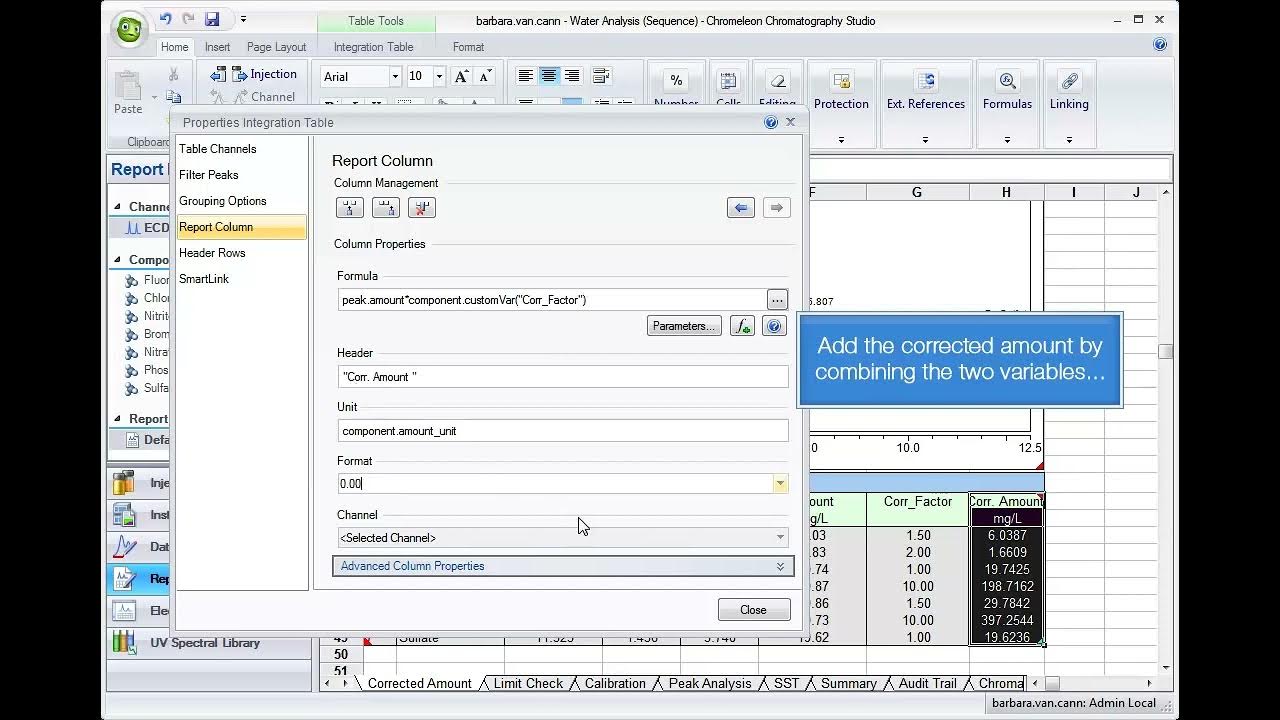The height and width of the screenshot is (720, 1280).
Task: Close the Properties Integration Table dialog via X
Action: pyautogui.click(x=790, y=122)
